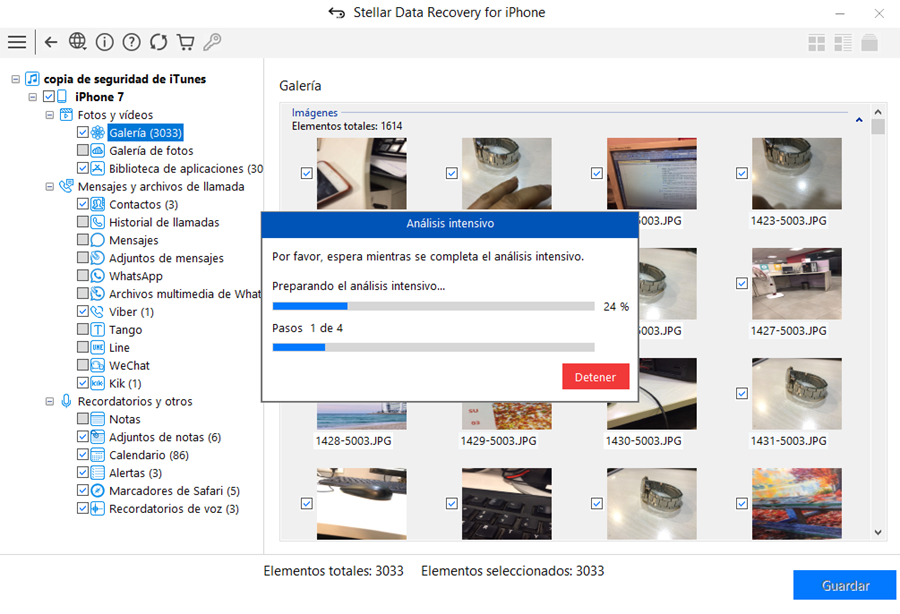This screenshot has width=900, height=614.
Task: Click the back arrow icon
Action: 51,42
